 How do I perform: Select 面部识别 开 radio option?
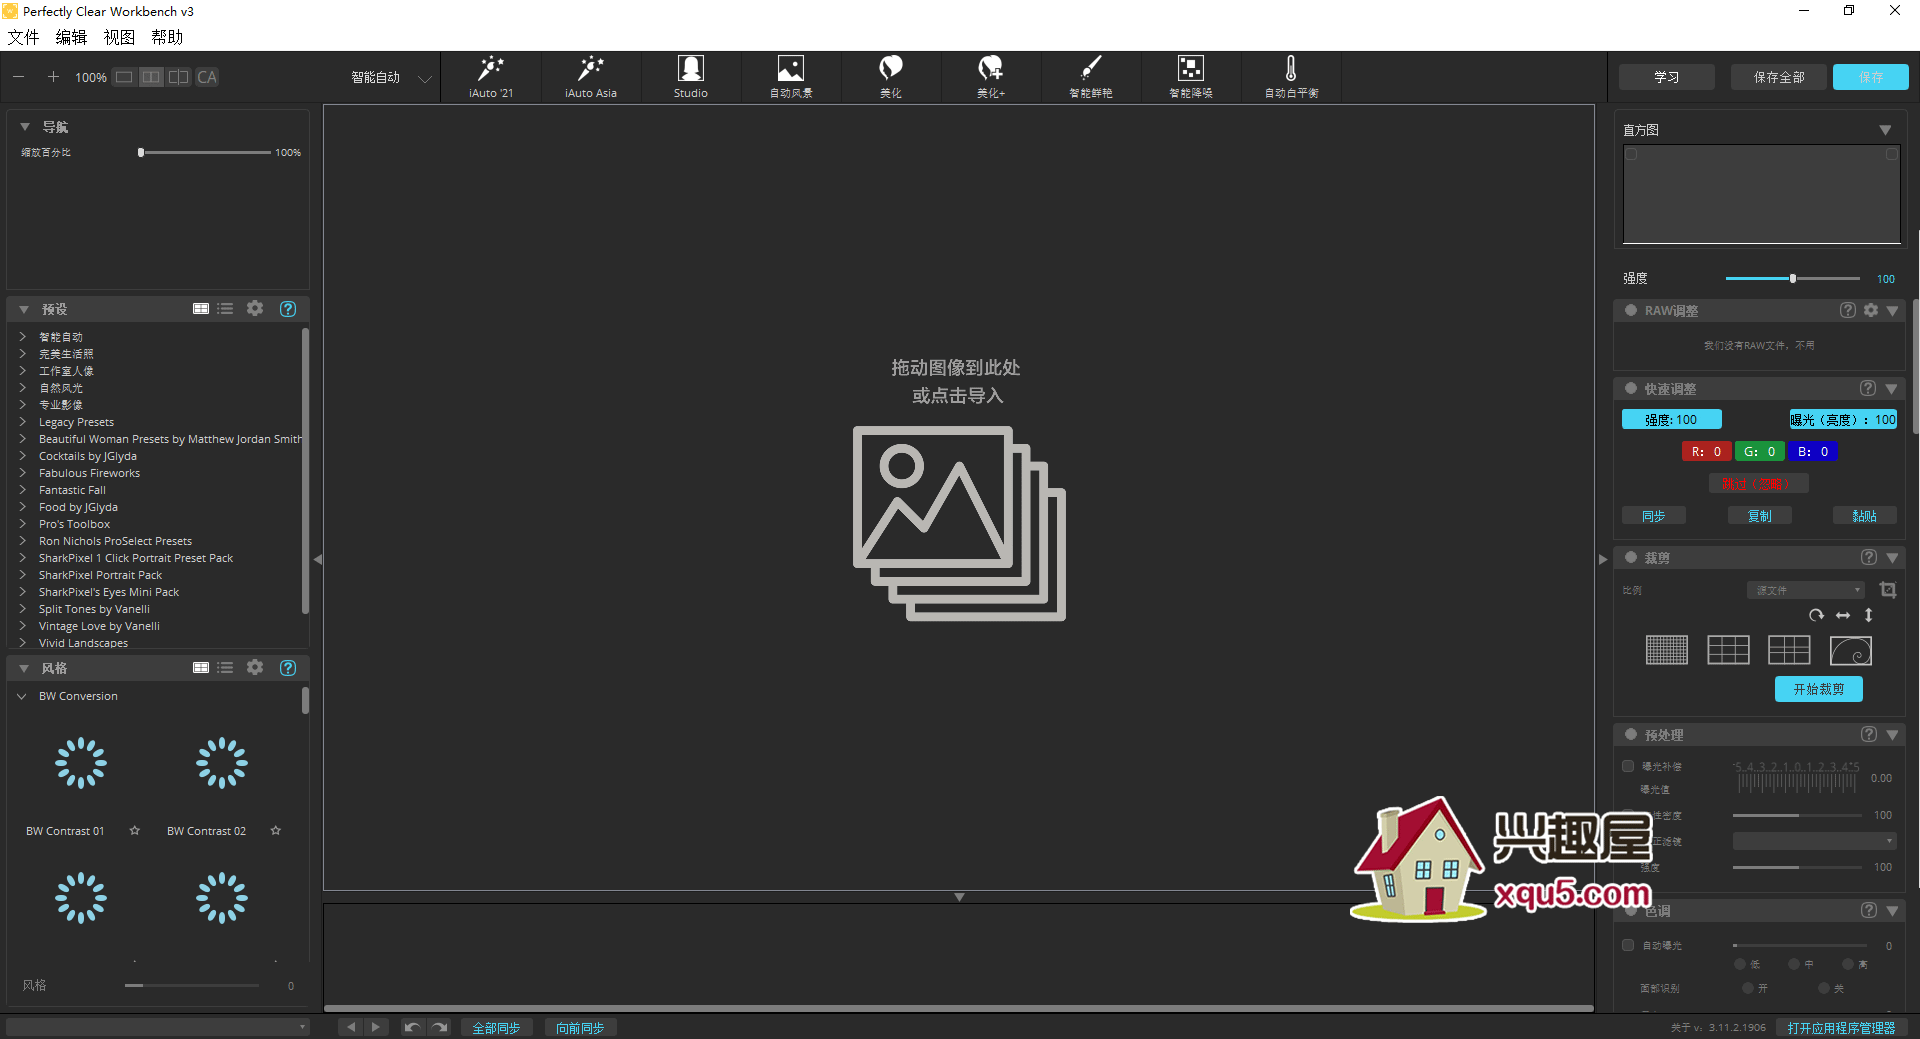click(x=1748, y=988)
